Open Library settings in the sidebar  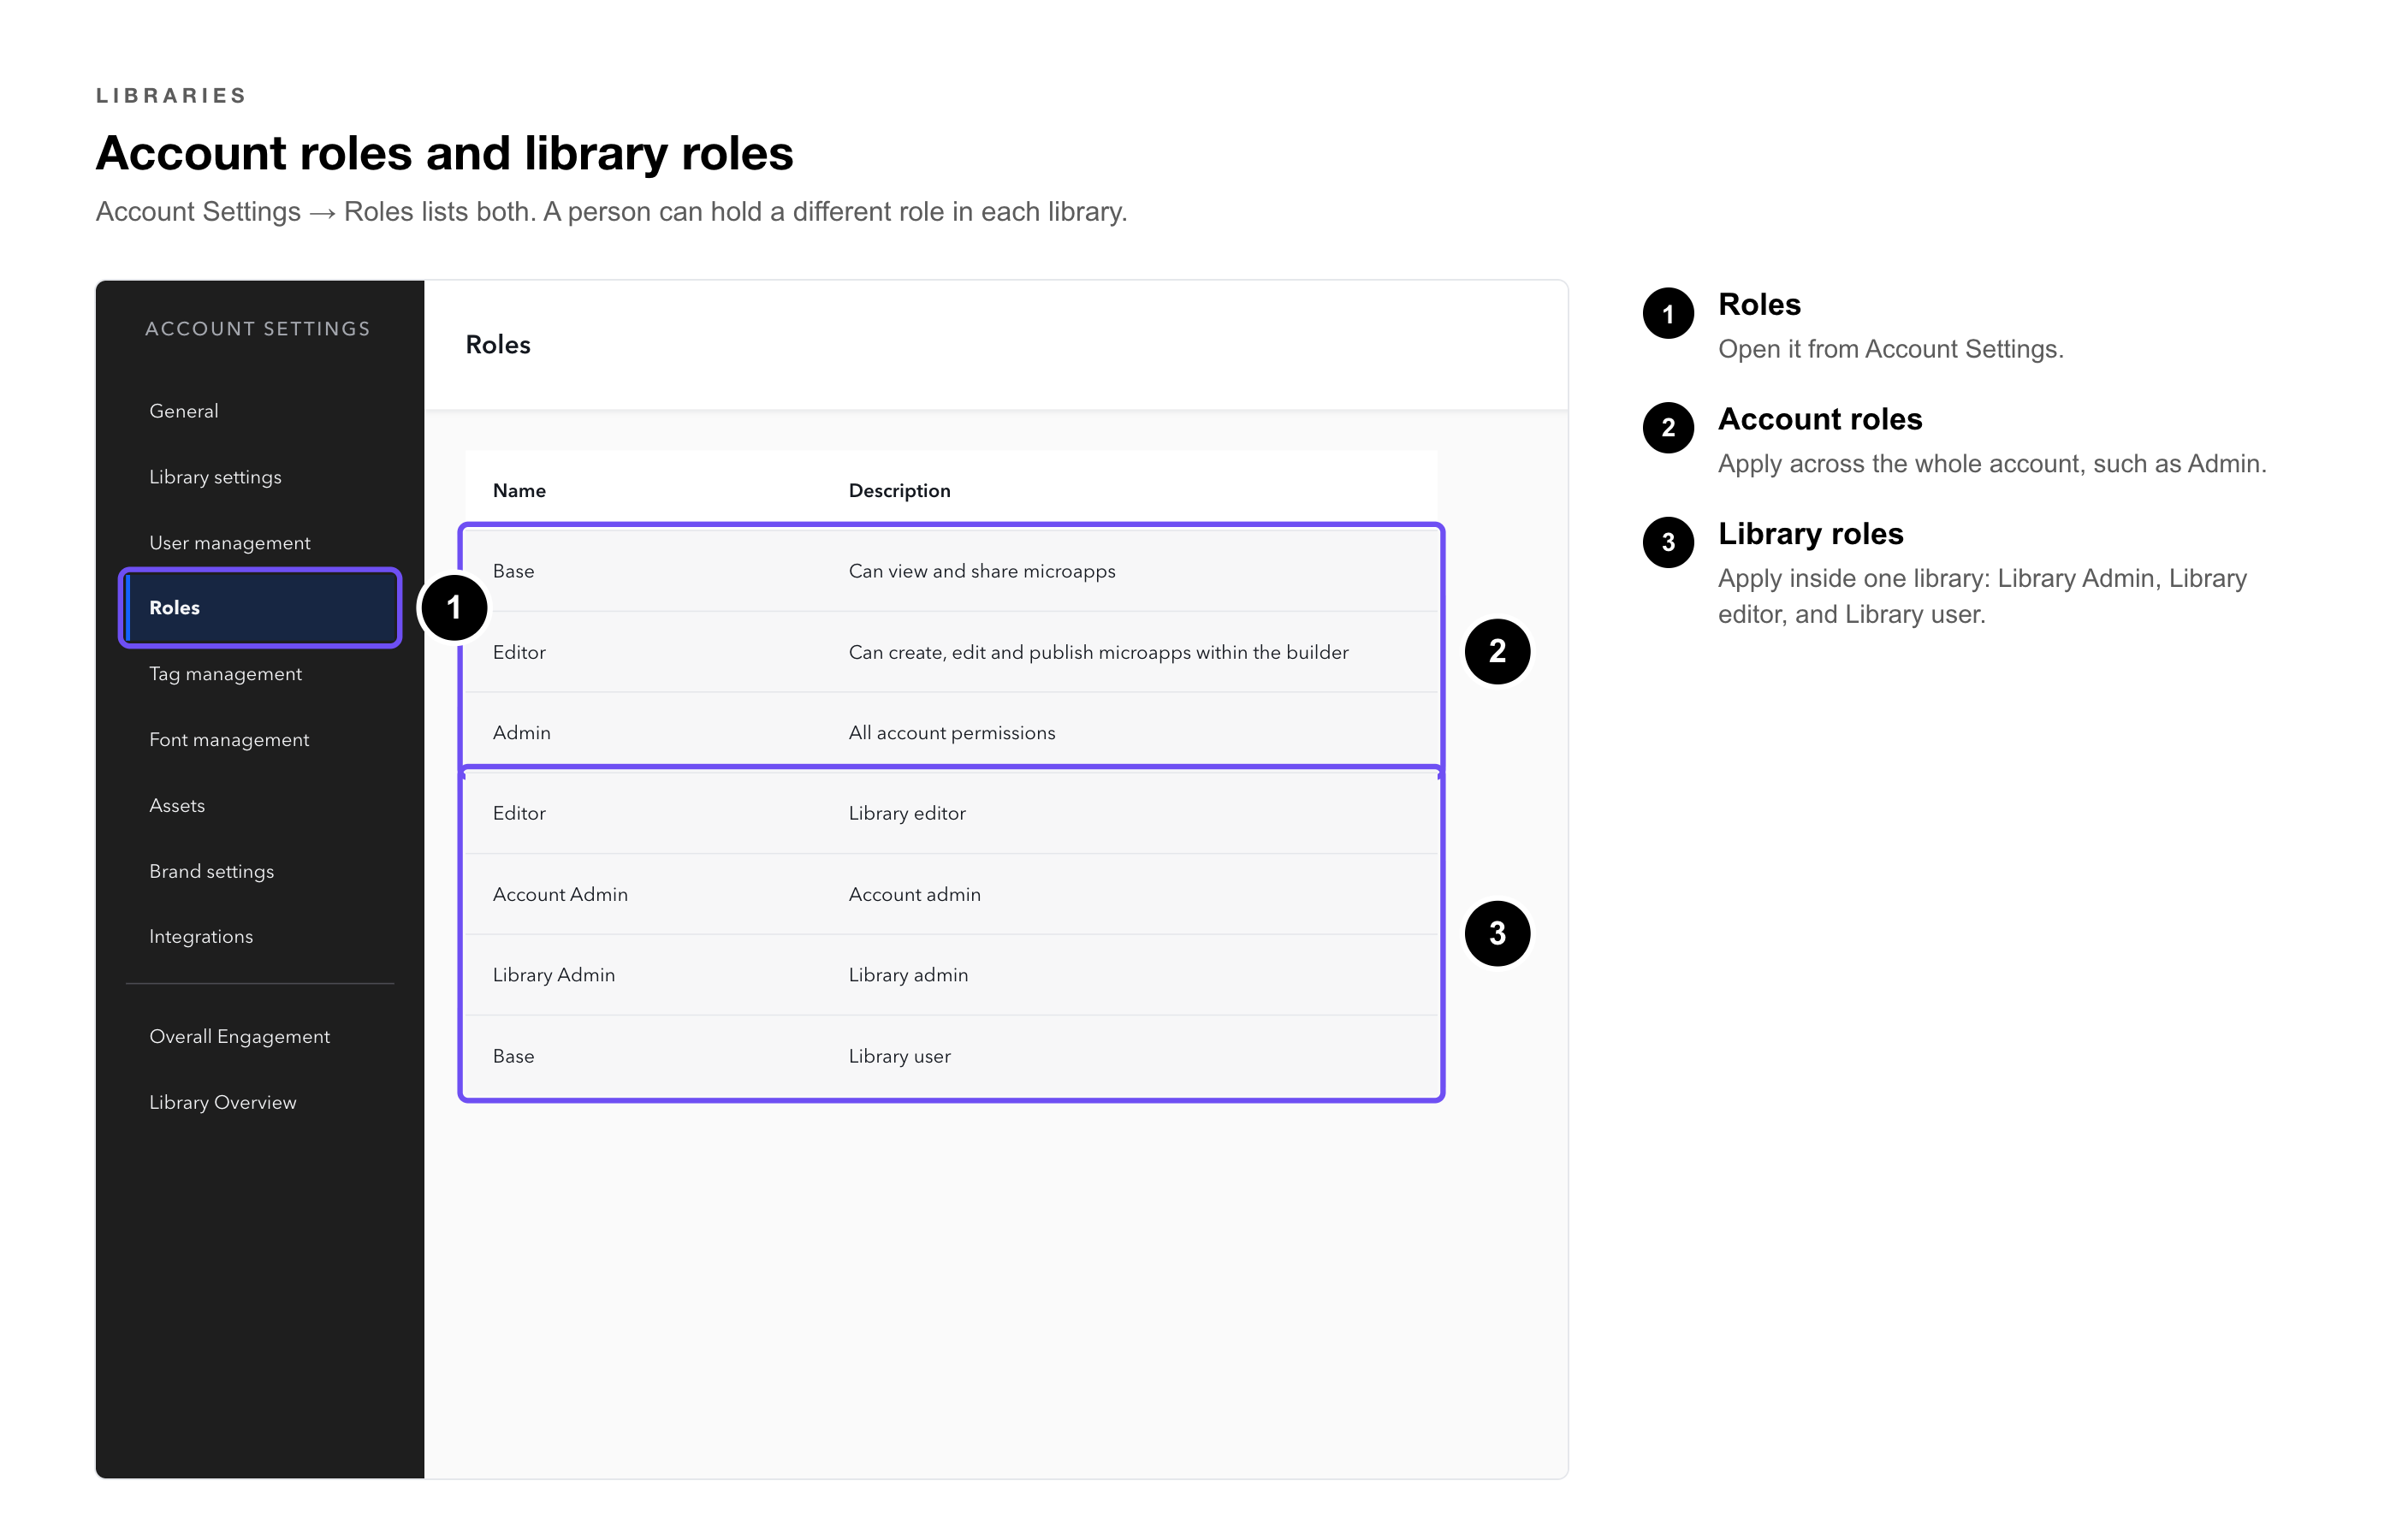point(215,477)
